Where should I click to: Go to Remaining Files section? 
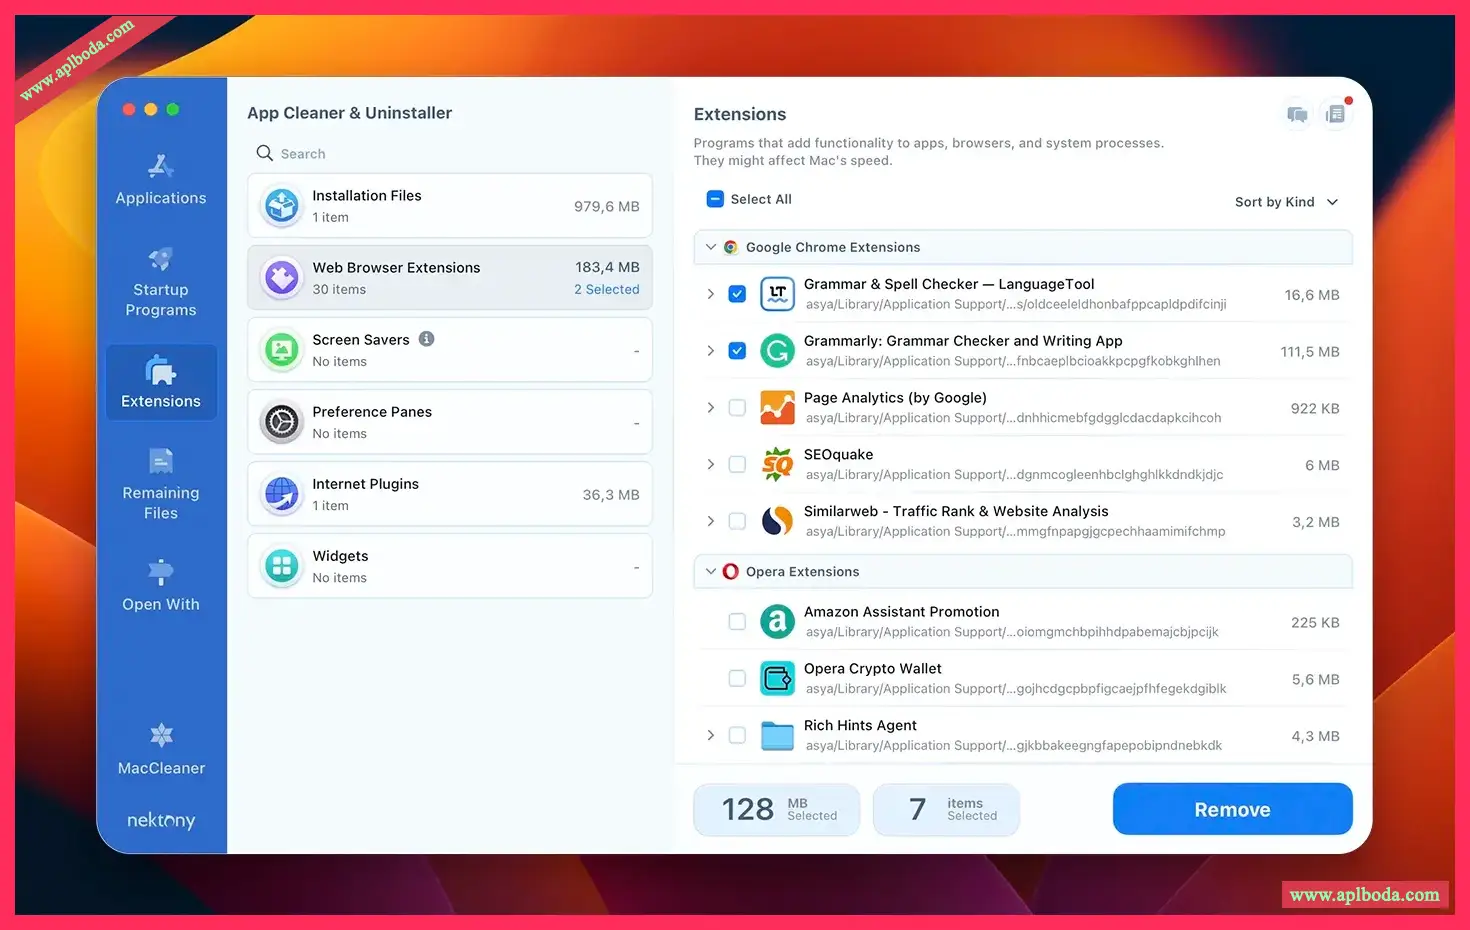[160, 485]
